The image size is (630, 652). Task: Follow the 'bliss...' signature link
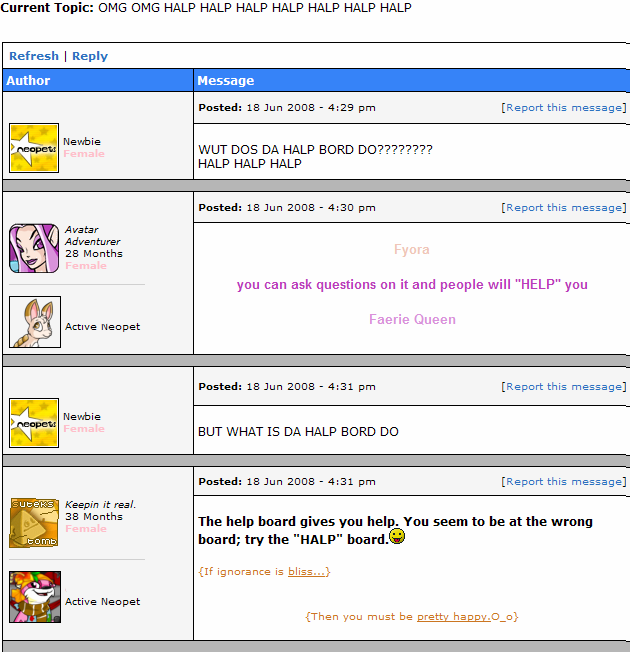coord(306,572)
